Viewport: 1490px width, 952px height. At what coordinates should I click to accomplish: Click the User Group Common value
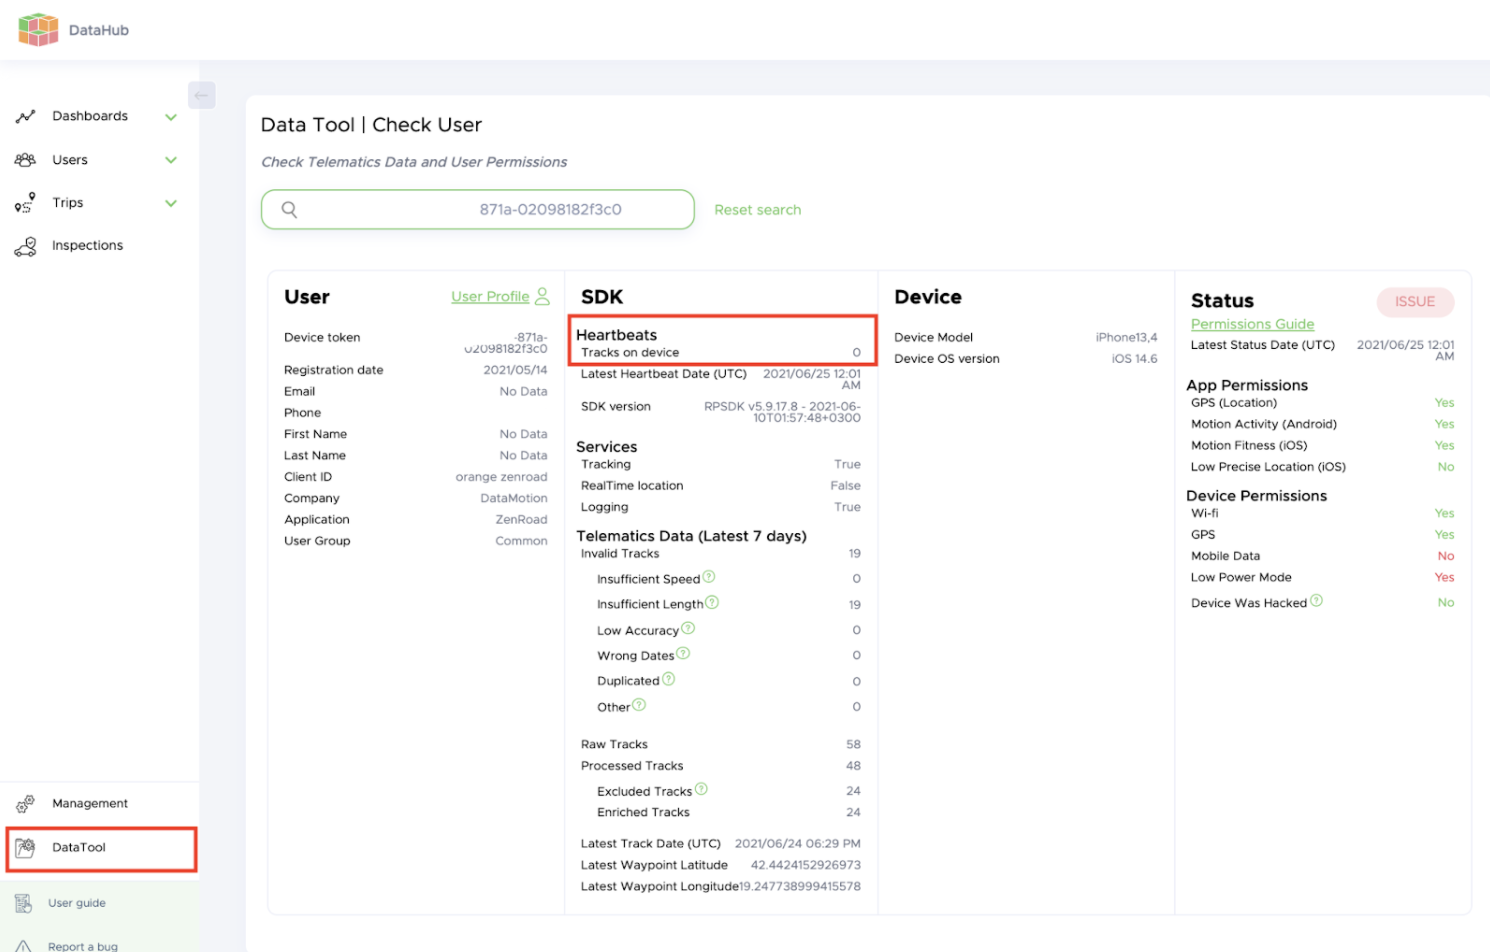[521, 541]
